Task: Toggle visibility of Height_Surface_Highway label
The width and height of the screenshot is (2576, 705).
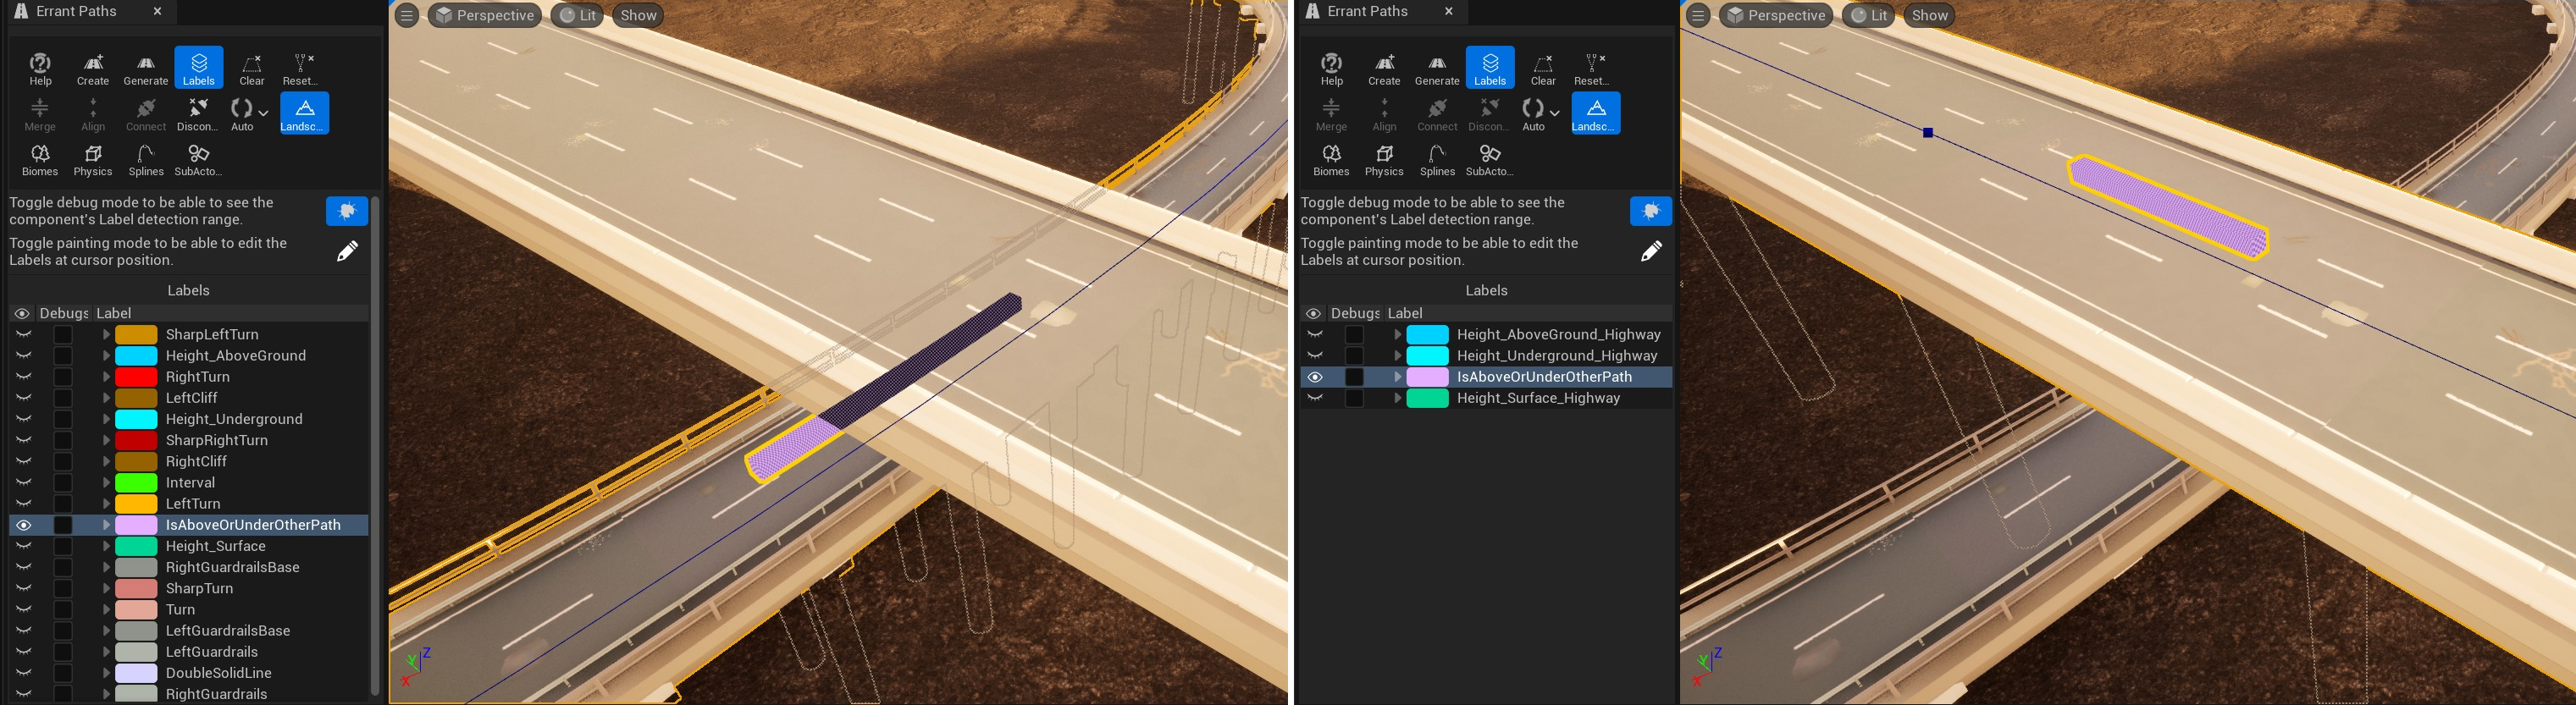Action: pyautogui.click(x=1315, y=398)
